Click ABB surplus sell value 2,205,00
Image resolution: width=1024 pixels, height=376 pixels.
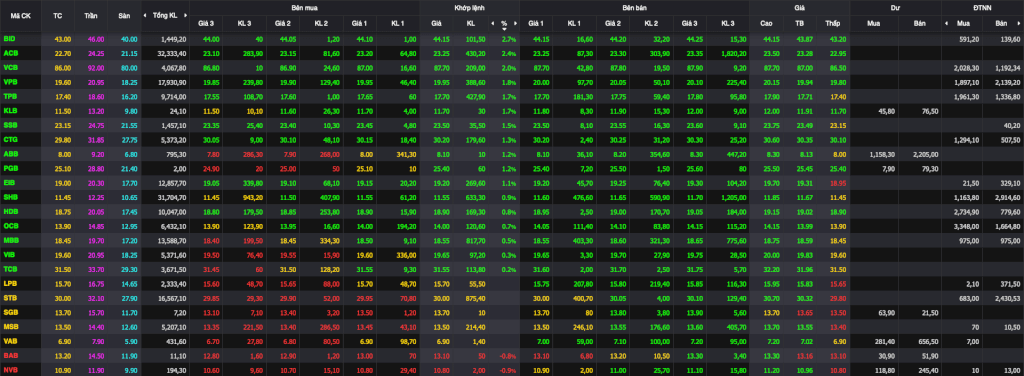[924, 154]
